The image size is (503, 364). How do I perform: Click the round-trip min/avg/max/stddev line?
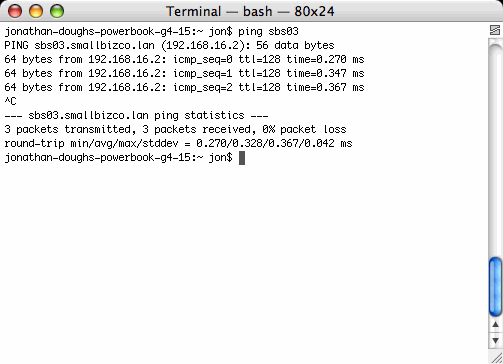(178, 143)
